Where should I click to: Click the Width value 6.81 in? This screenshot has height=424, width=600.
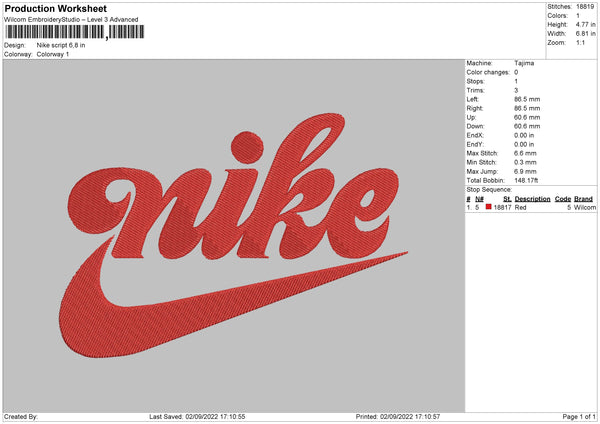click(586, 34)
